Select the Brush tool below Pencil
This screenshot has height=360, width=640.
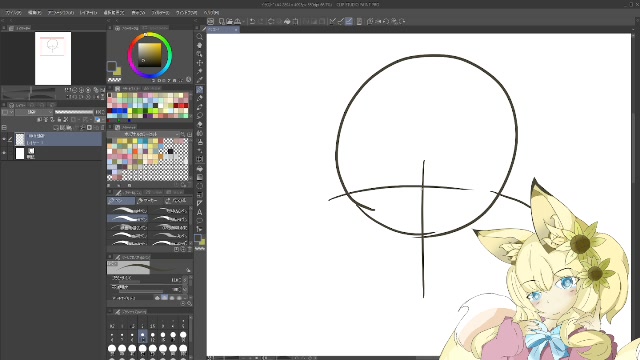pos(200,107)
